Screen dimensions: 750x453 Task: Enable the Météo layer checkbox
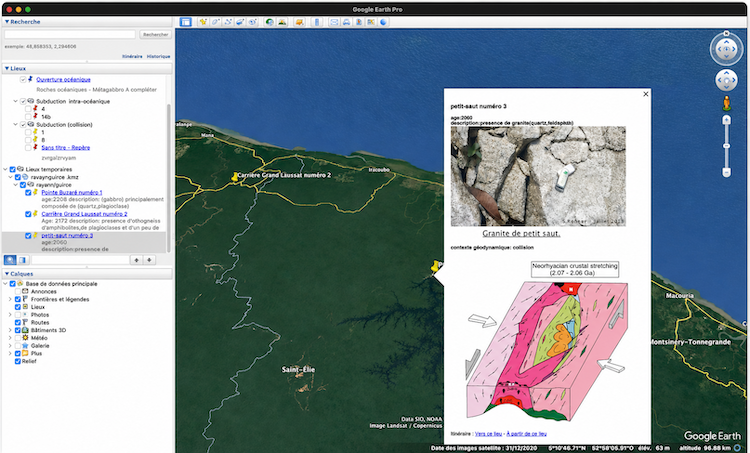[18, 338]
